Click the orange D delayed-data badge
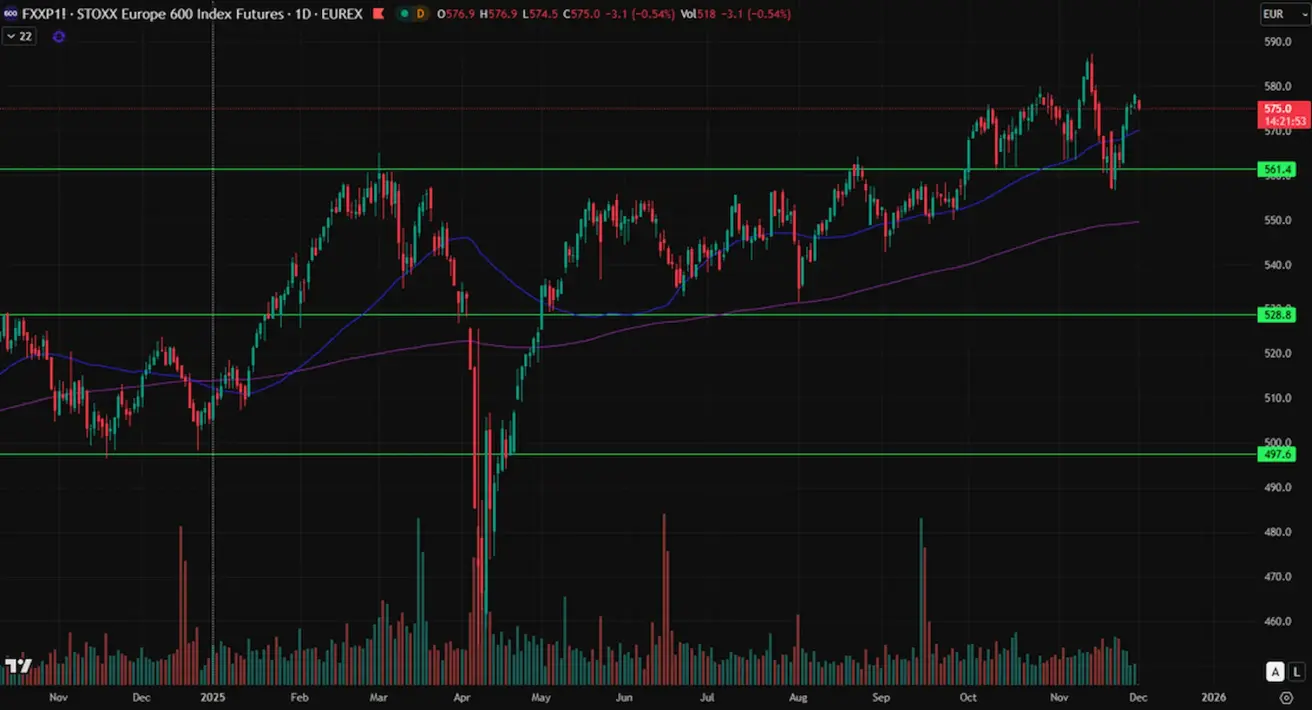1312x710 pixels. 420,14
